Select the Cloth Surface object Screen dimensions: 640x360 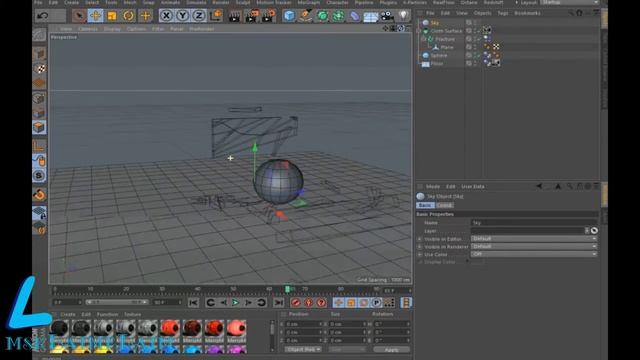click(x=447, y=31)
